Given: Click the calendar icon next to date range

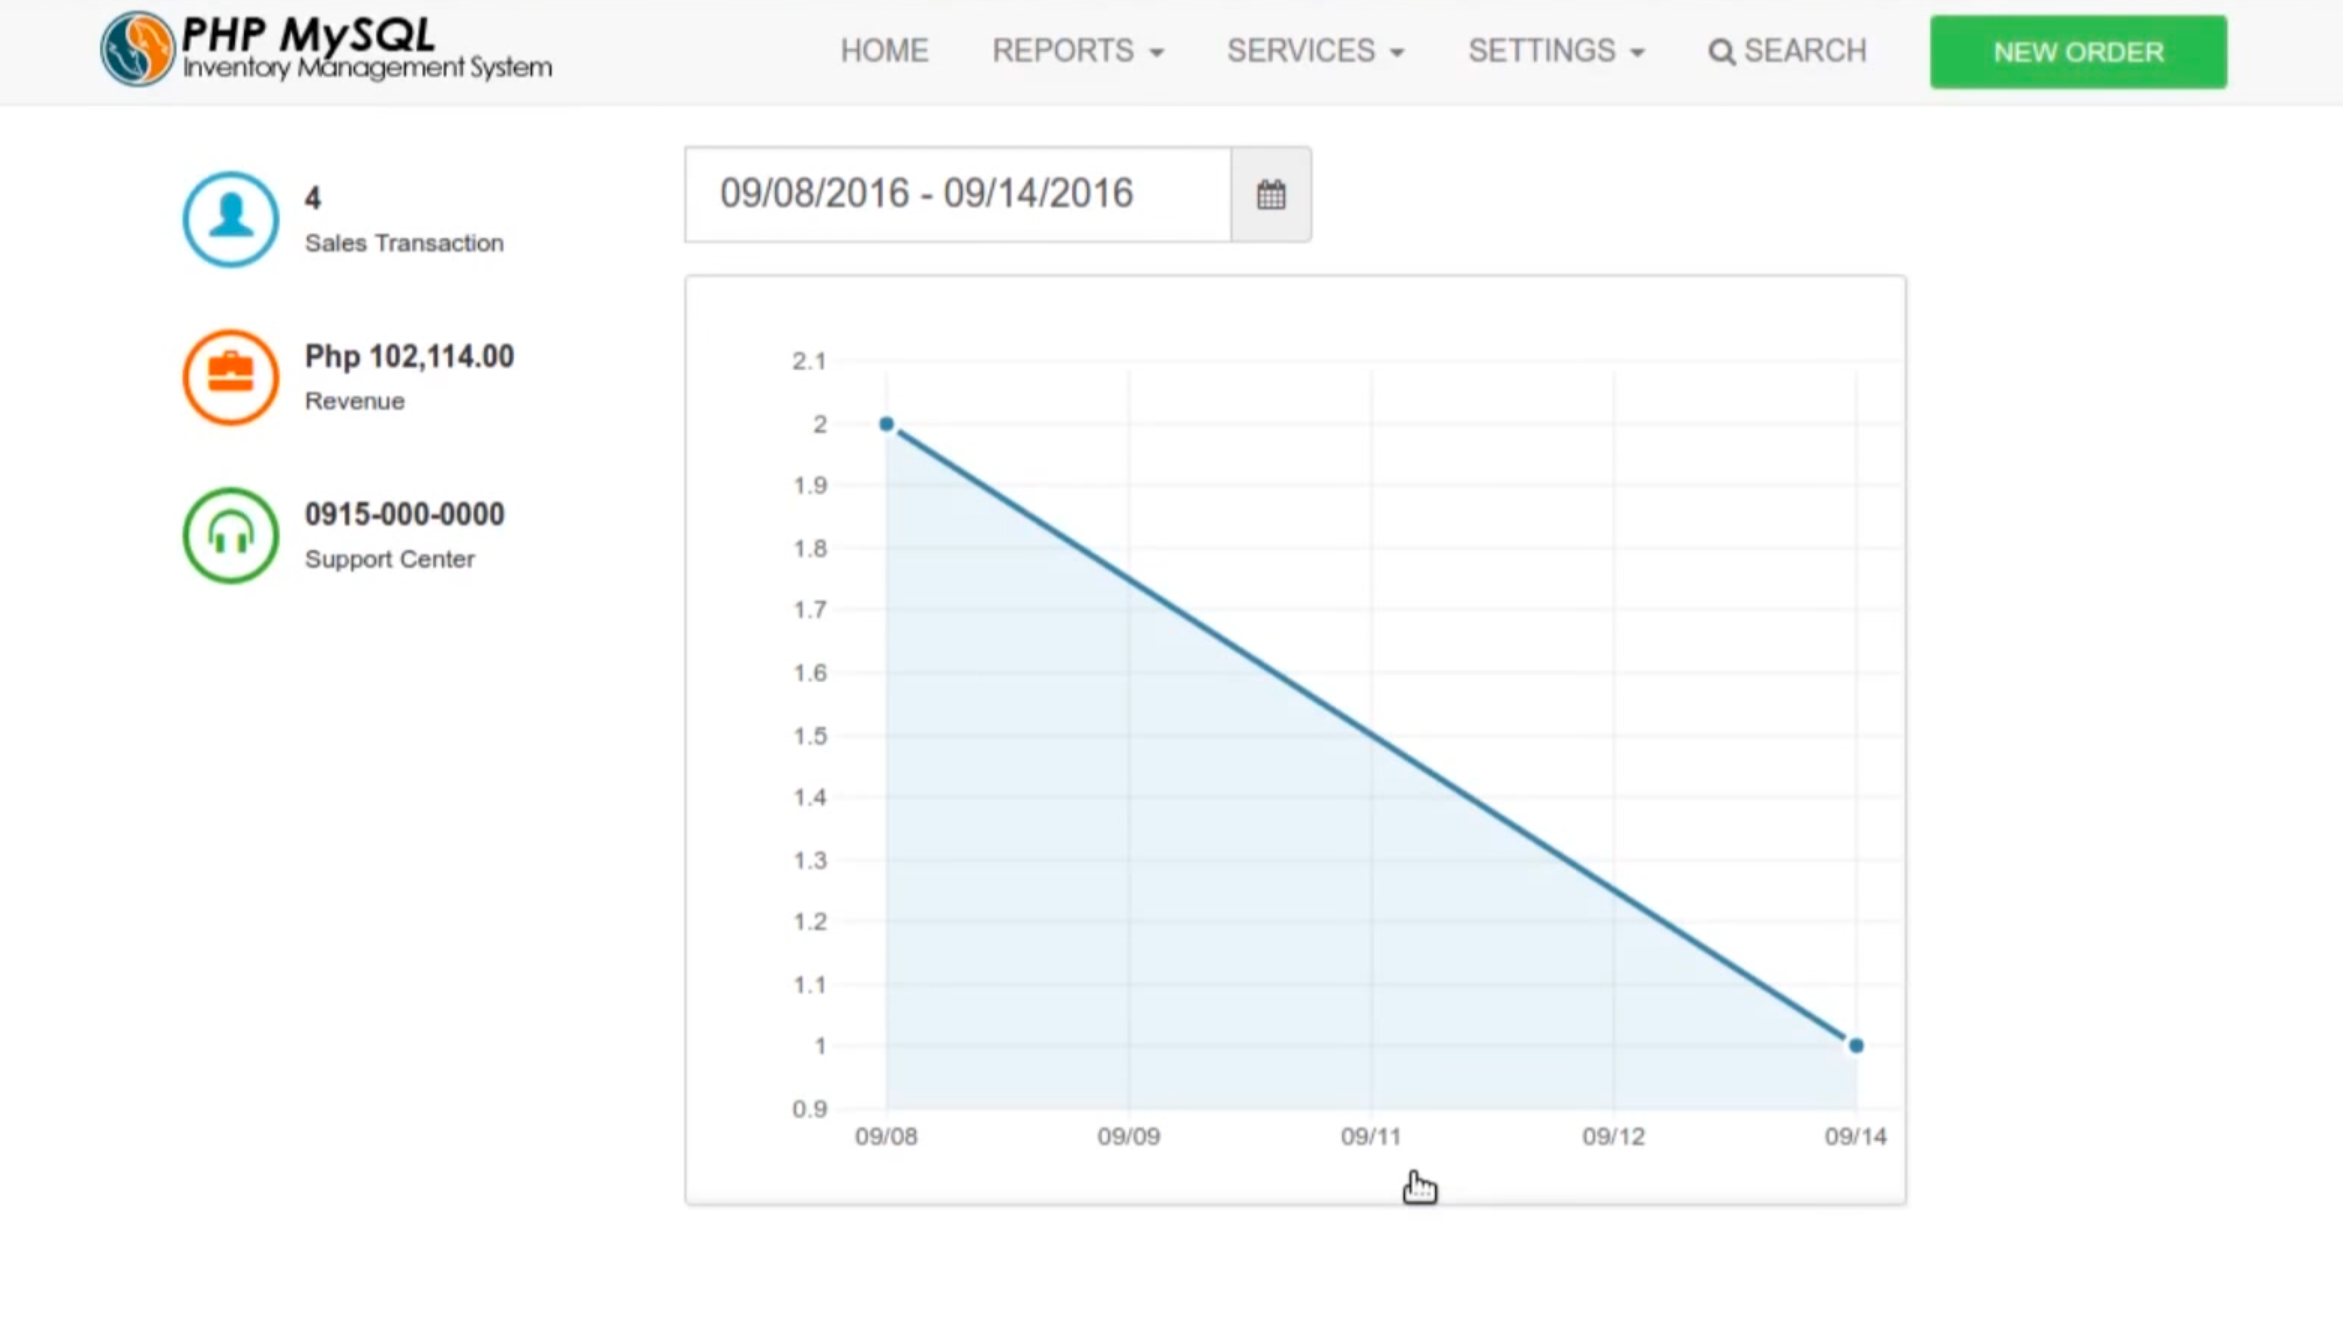Looking at the screenshot, I should click(x=1270, y=194).
